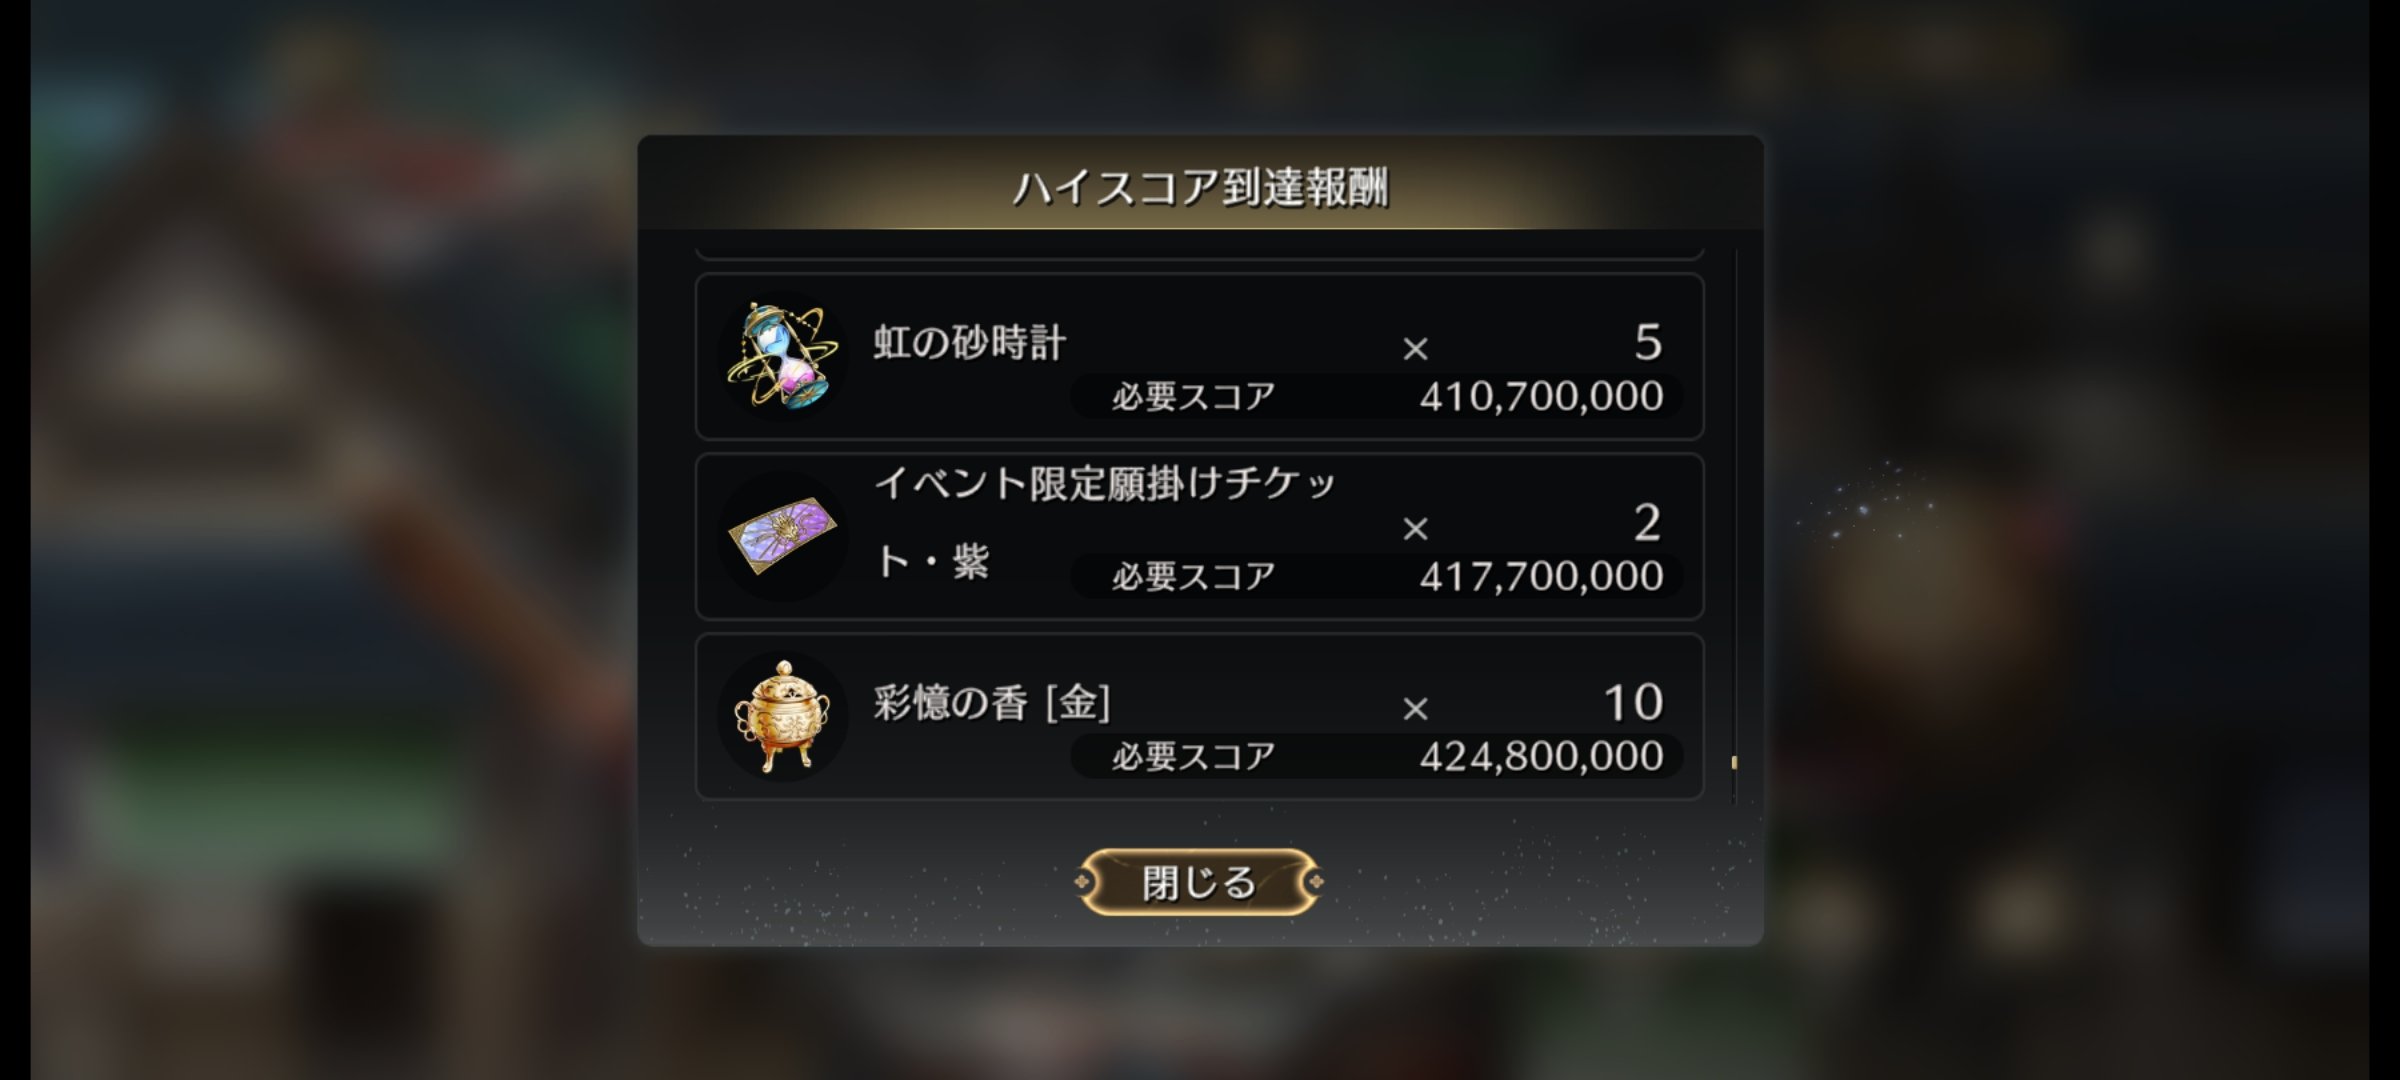This screenshot has width=2400, height=1080.
Task: Click the 必要スコア label in hourglass row
Action: [x=1193, y=397]
